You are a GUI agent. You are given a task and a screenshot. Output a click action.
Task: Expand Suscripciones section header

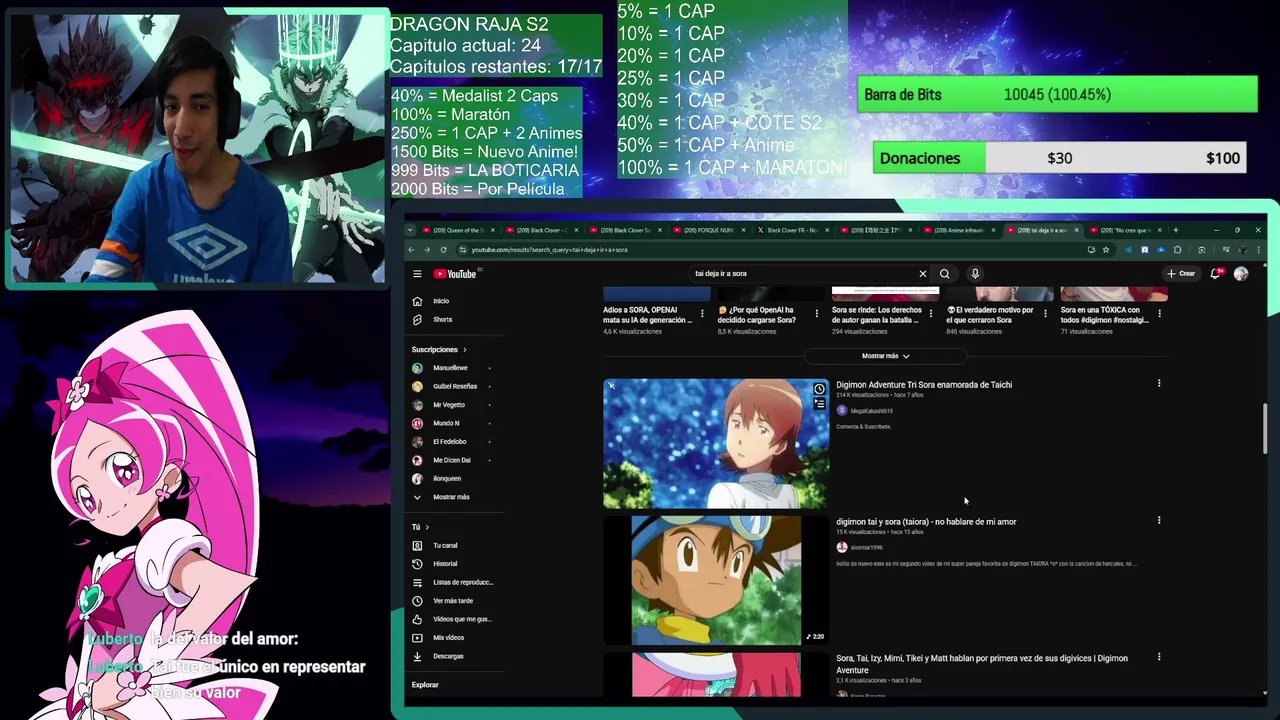tap(439, 349)
